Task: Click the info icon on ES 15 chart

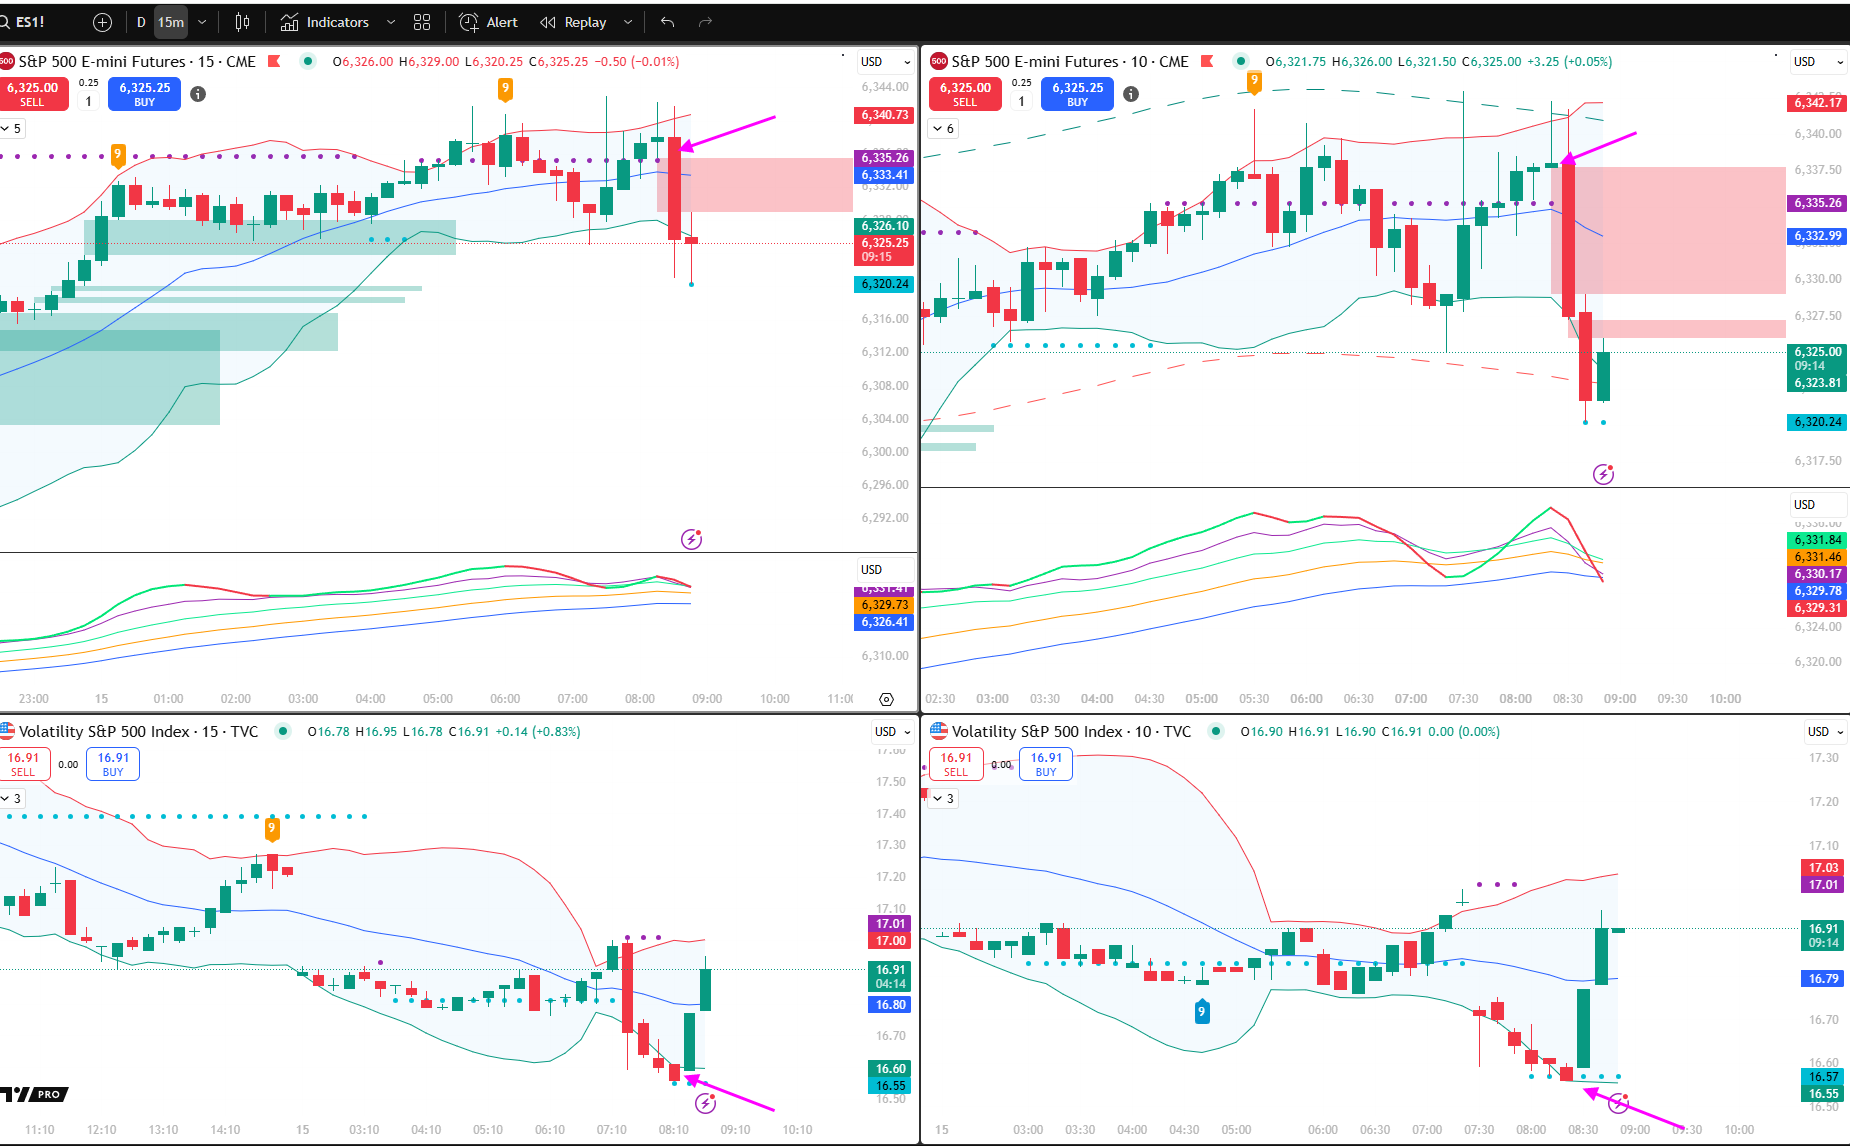Action: tap(198, 94)
